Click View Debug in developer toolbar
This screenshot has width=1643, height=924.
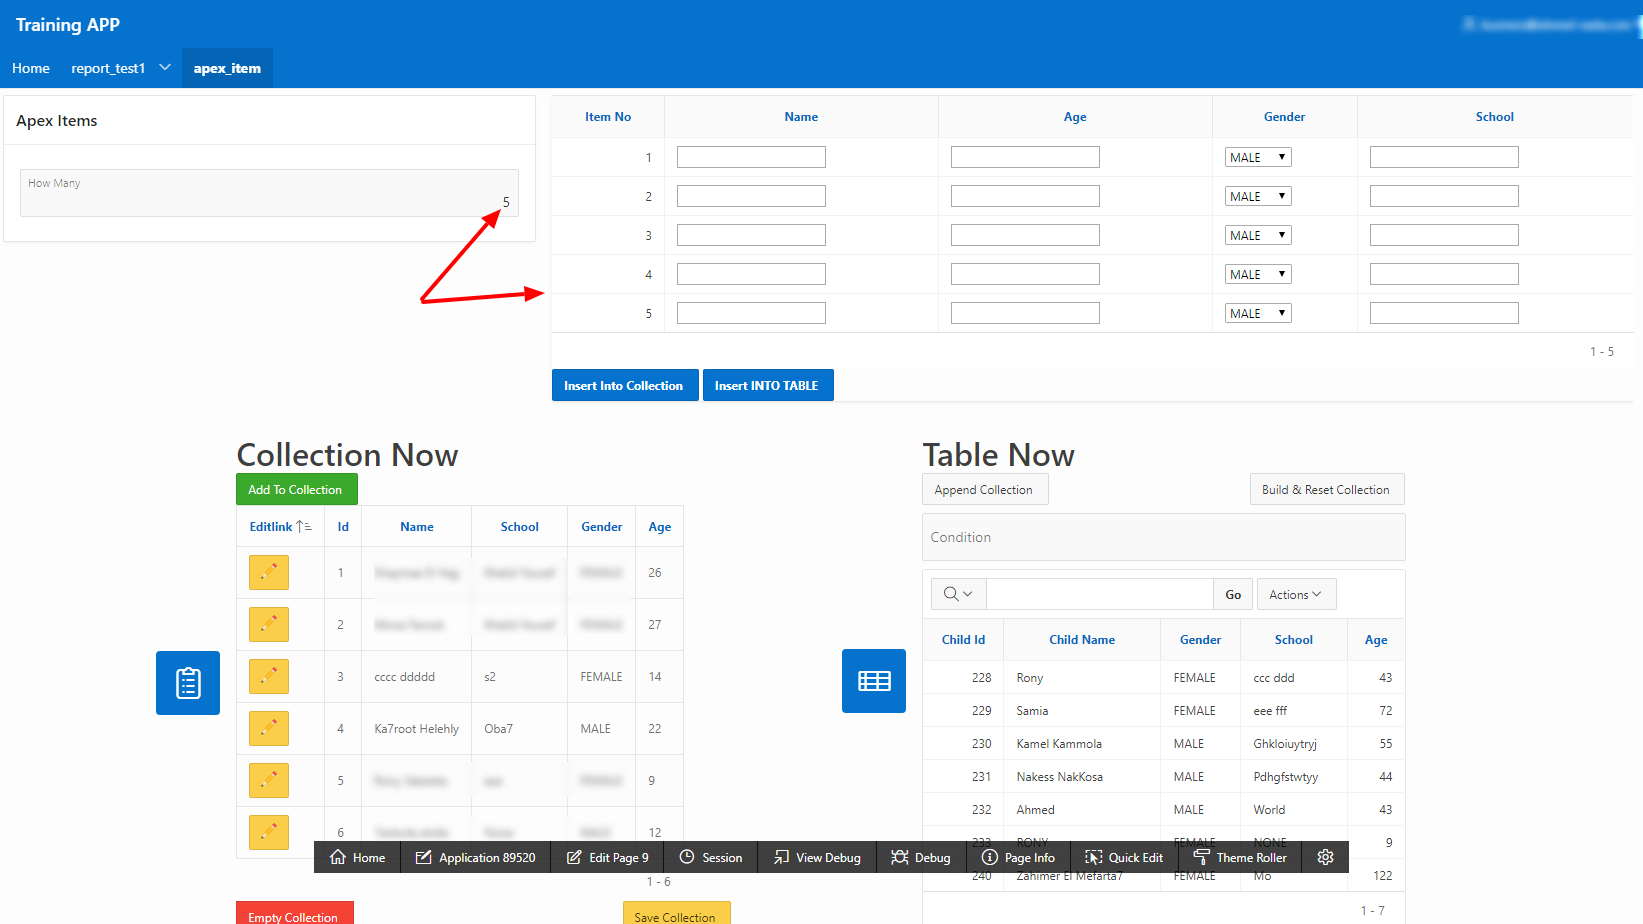(x=817, y=857)
